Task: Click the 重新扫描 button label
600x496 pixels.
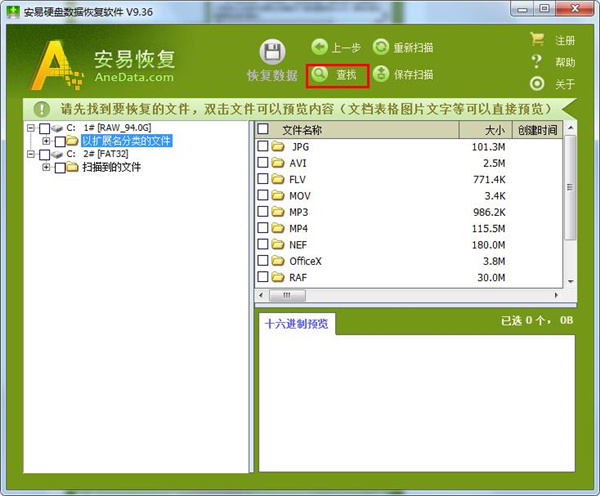Action: click(414, 47)
